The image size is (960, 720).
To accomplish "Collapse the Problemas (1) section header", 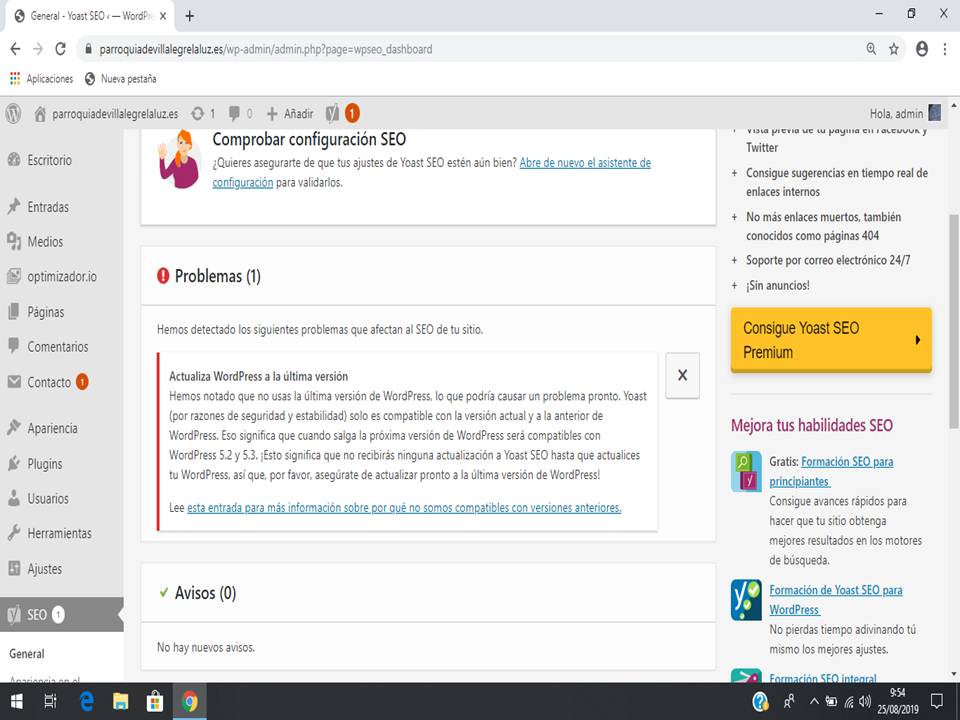I will pyautogui.click(x=428, y=276).
